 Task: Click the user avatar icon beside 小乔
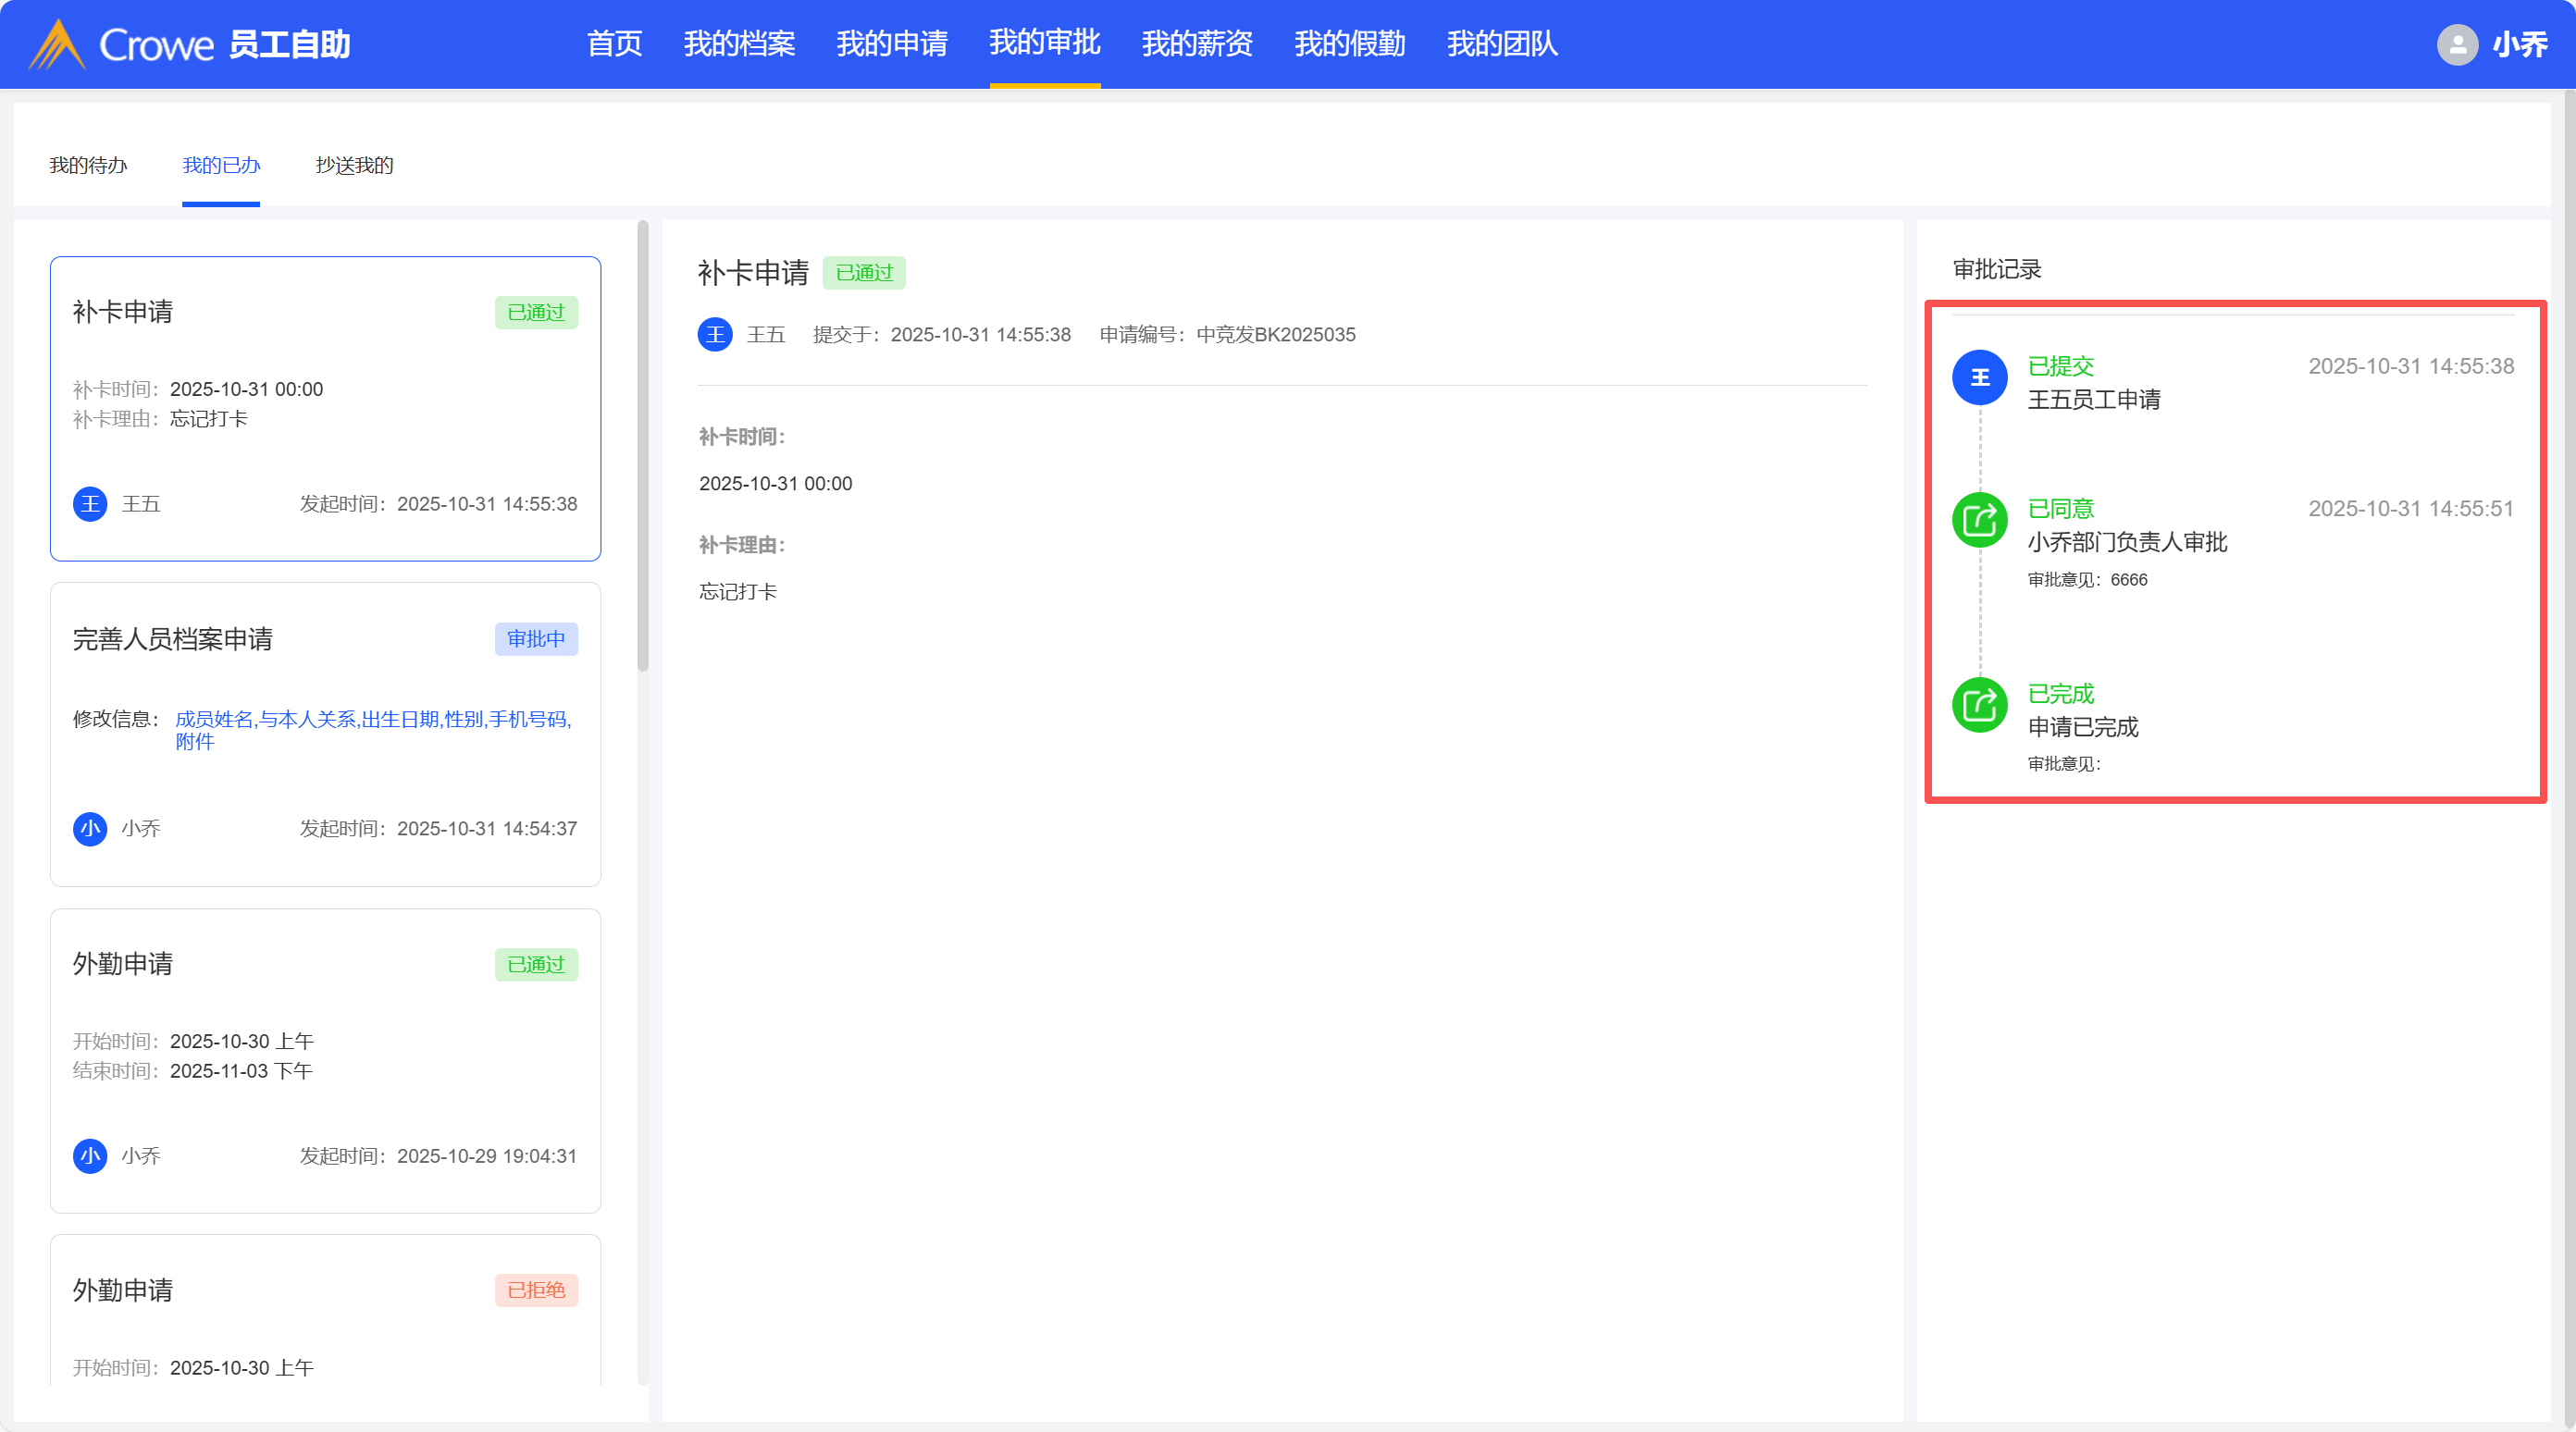pos(2457,44)
